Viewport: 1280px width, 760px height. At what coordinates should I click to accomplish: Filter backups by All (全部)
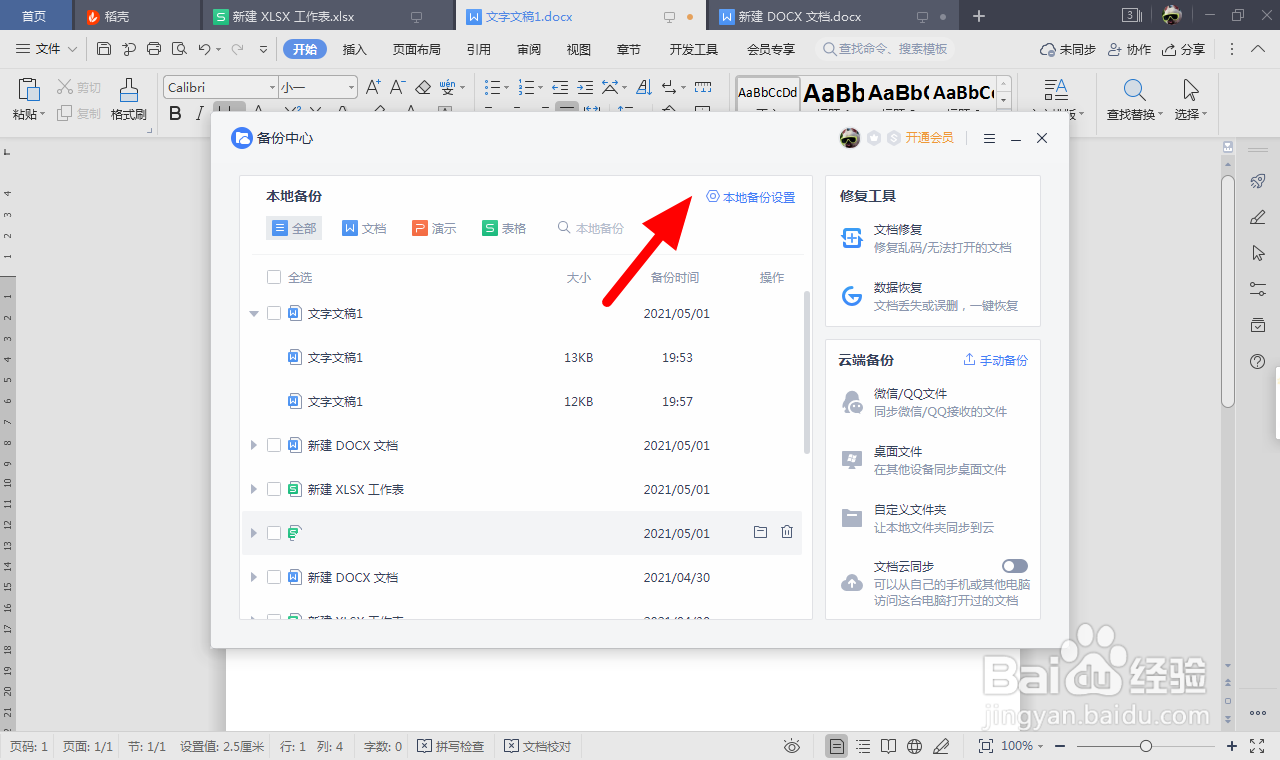click(x=294, y=228)
